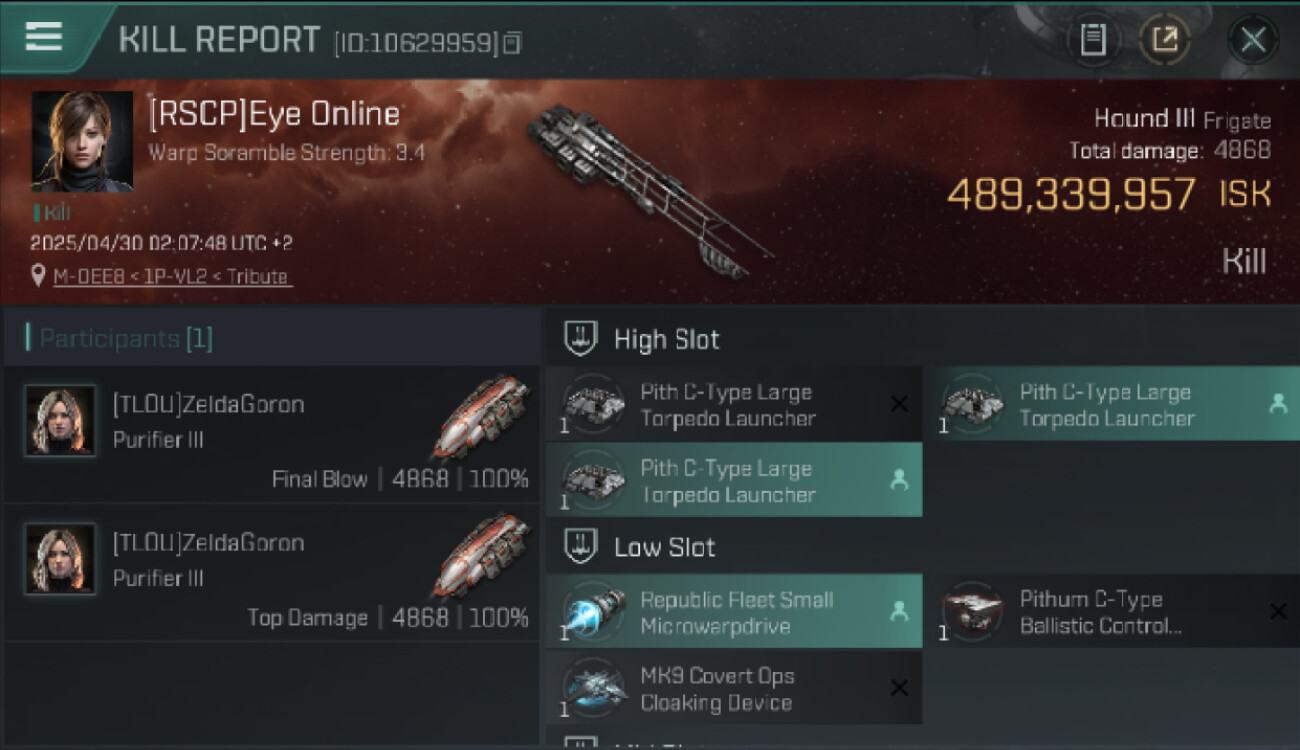Viewport: 1300px width, 750px height.
Task: Click the Hound III ship image
Action: pos(650,190)
